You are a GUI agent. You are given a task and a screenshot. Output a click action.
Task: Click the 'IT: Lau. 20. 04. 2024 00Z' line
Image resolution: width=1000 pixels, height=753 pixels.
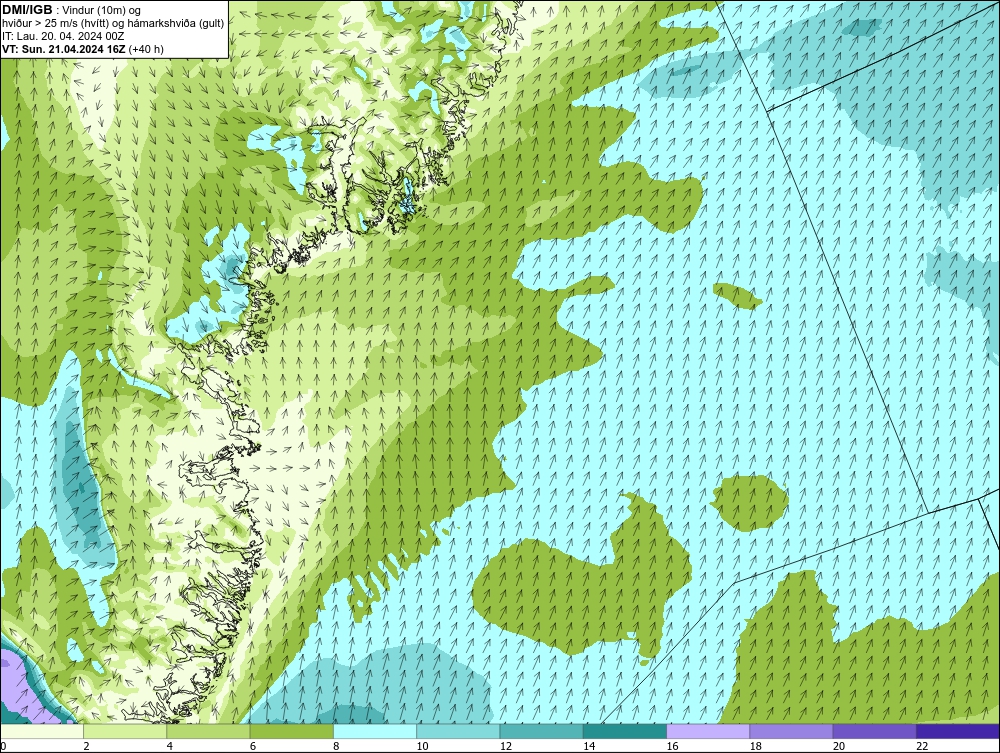click(x=64, y=36)
